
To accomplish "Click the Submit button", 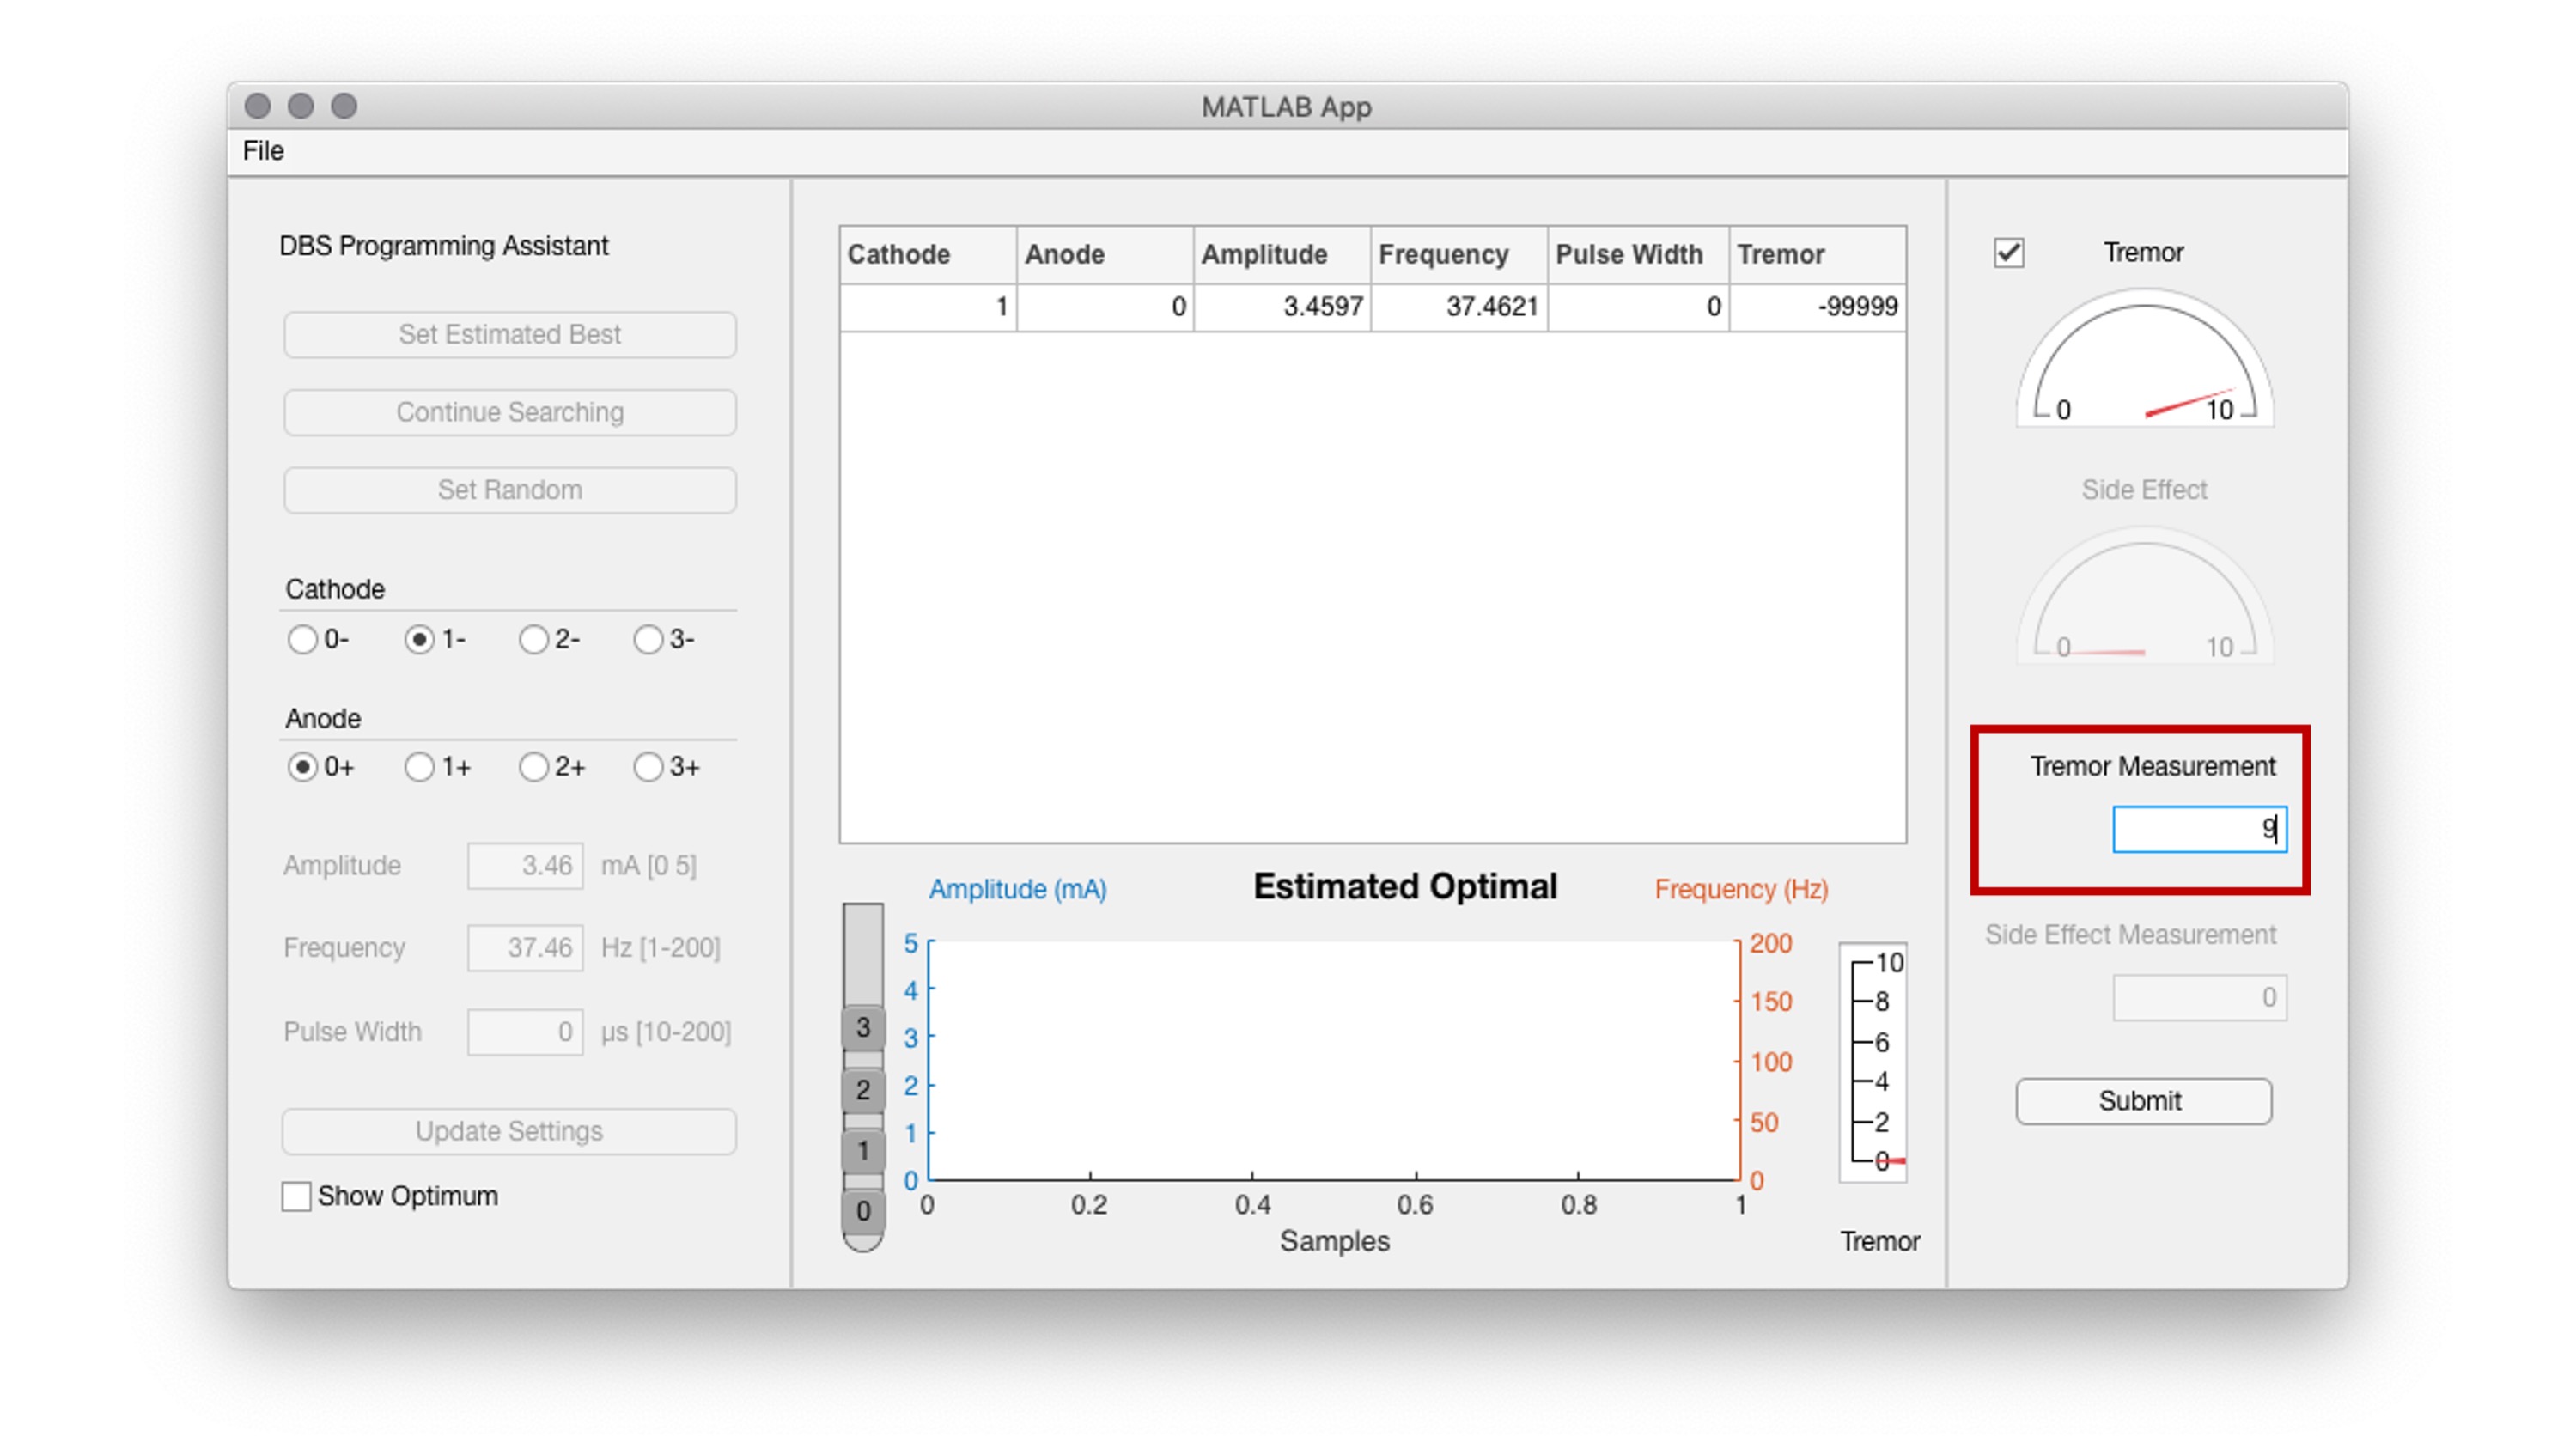I will 2142,1101.
